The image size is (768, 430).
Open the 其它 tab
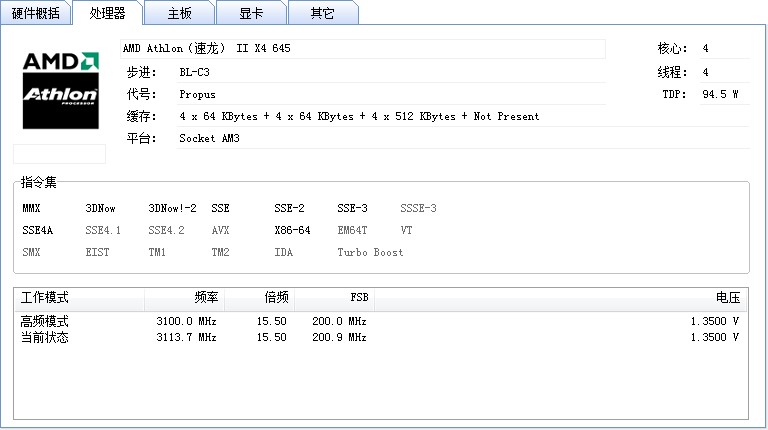(x=323, y=13)
